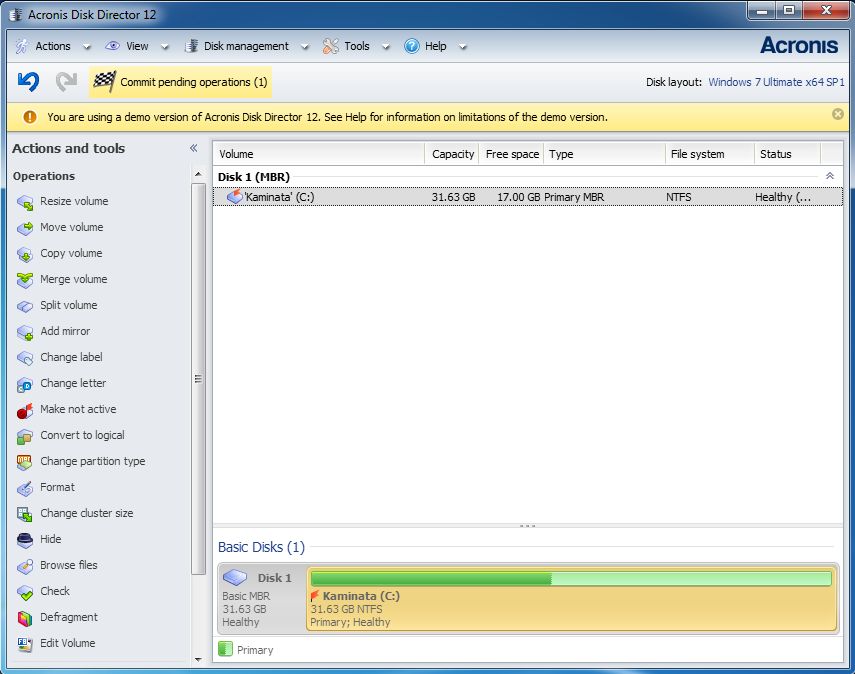Sort by the Free space column header
Image resolution: width=855 pixels, height=674 pixels.
511,154
